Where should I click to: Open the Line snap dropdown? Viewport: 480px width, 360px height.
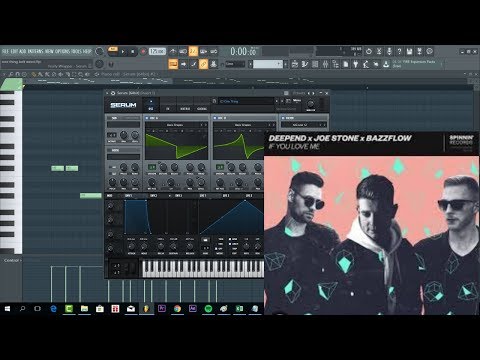235,64
